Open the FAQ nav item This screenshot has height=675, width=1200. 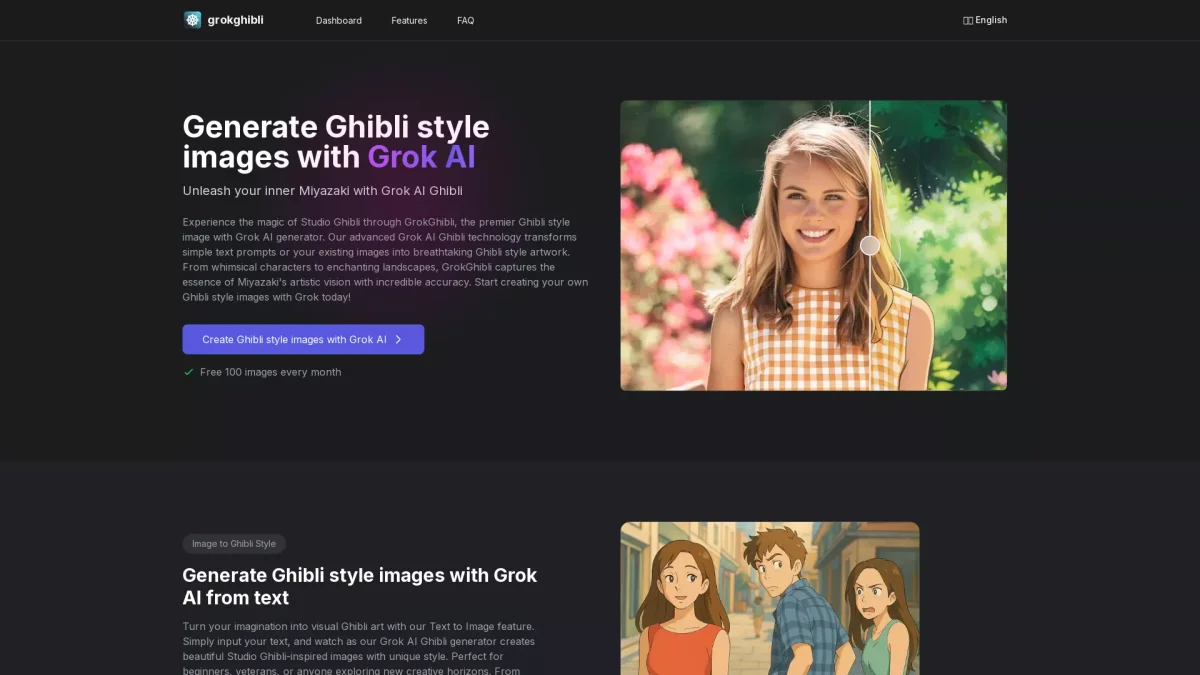466,21
